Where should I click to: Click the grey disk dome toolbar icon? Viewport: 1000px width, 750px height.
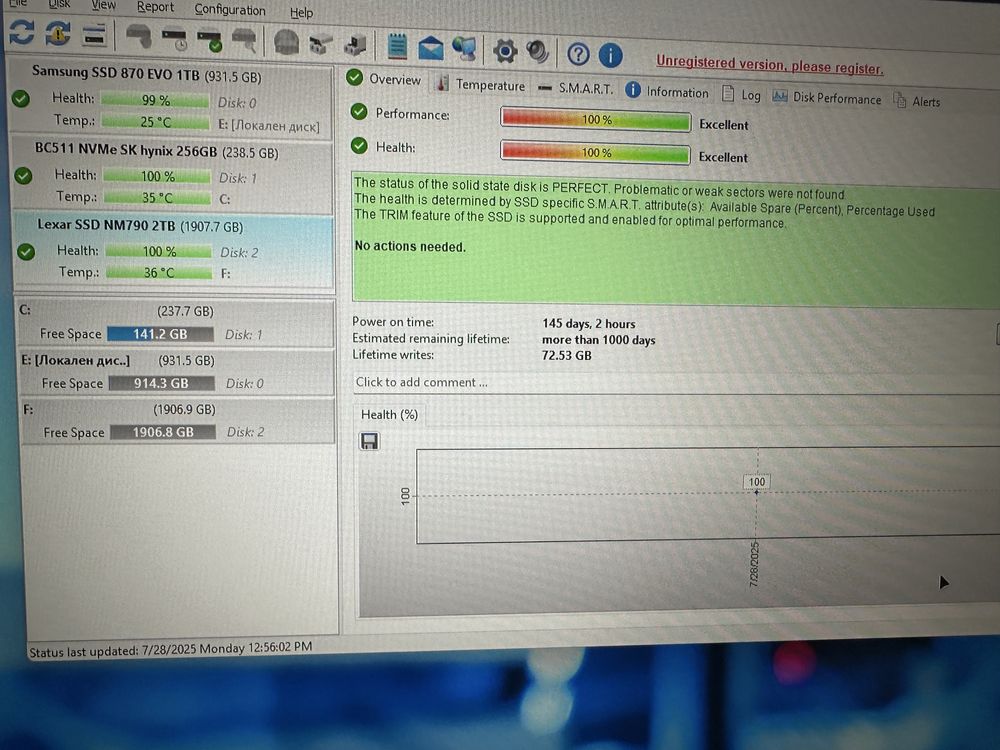pos(286,43)
